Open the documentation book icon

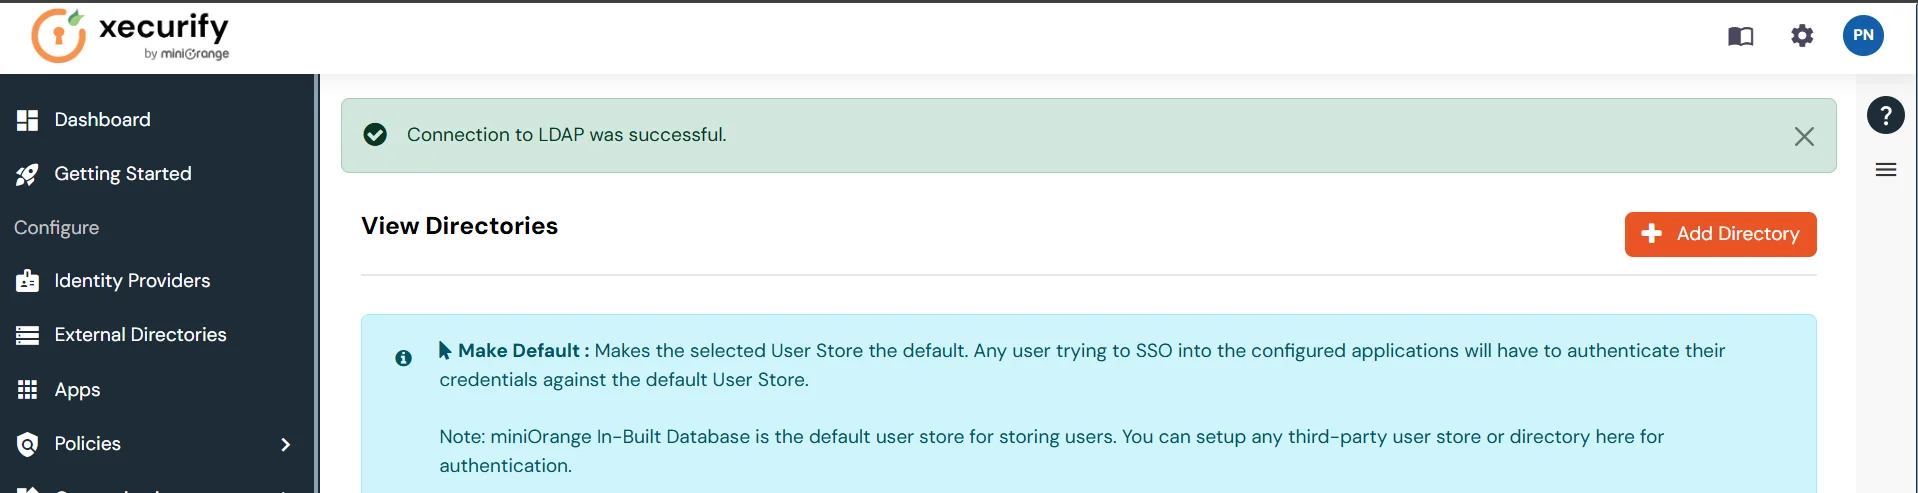[x=1740, y=37]
